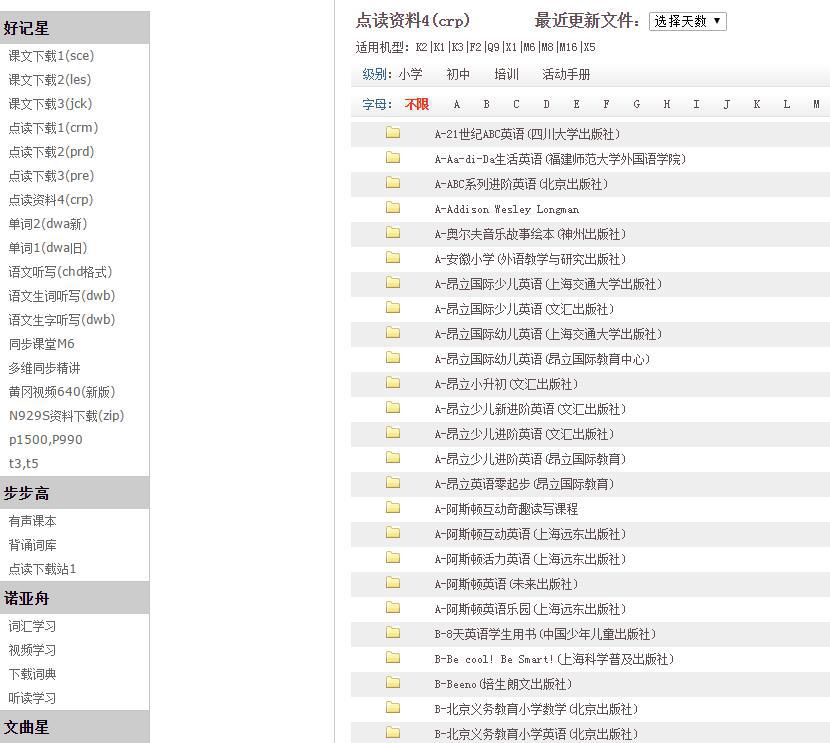Select letter filter C

(516, 104)
